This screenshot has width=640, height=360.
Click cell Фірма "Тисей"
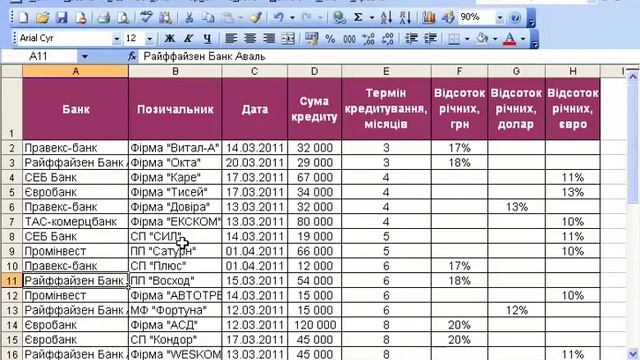point(175,192)
